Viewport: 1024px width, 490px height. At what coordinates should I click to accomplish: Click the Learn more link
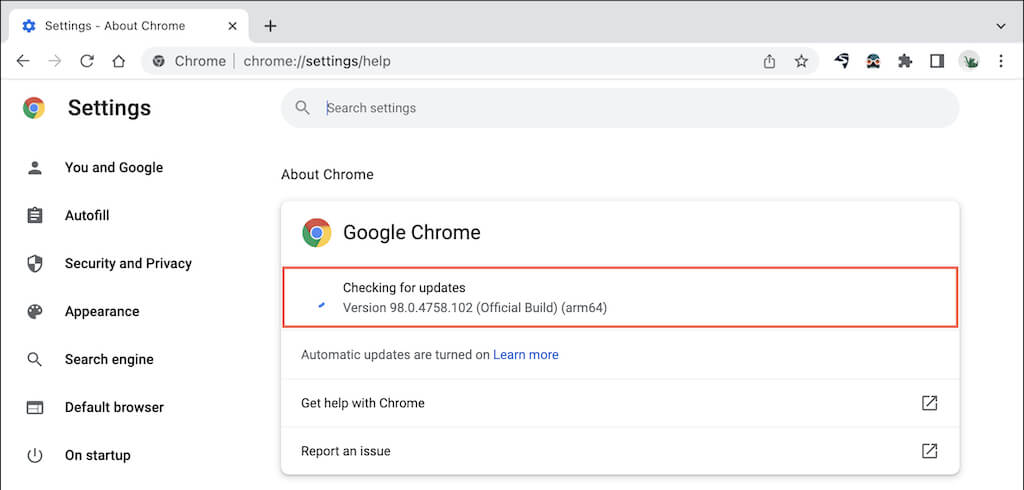tap(526, 355)
